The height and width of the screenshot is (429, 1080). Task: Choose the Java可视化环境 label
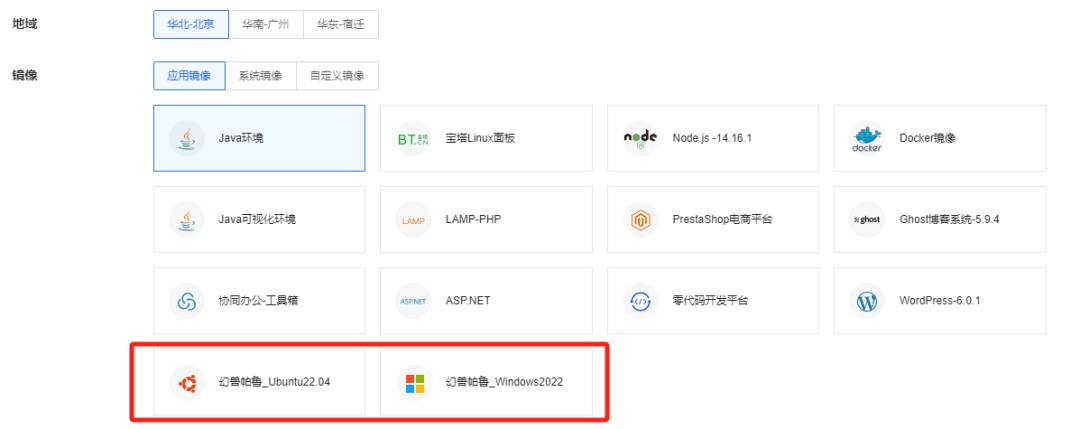(257, 220)
